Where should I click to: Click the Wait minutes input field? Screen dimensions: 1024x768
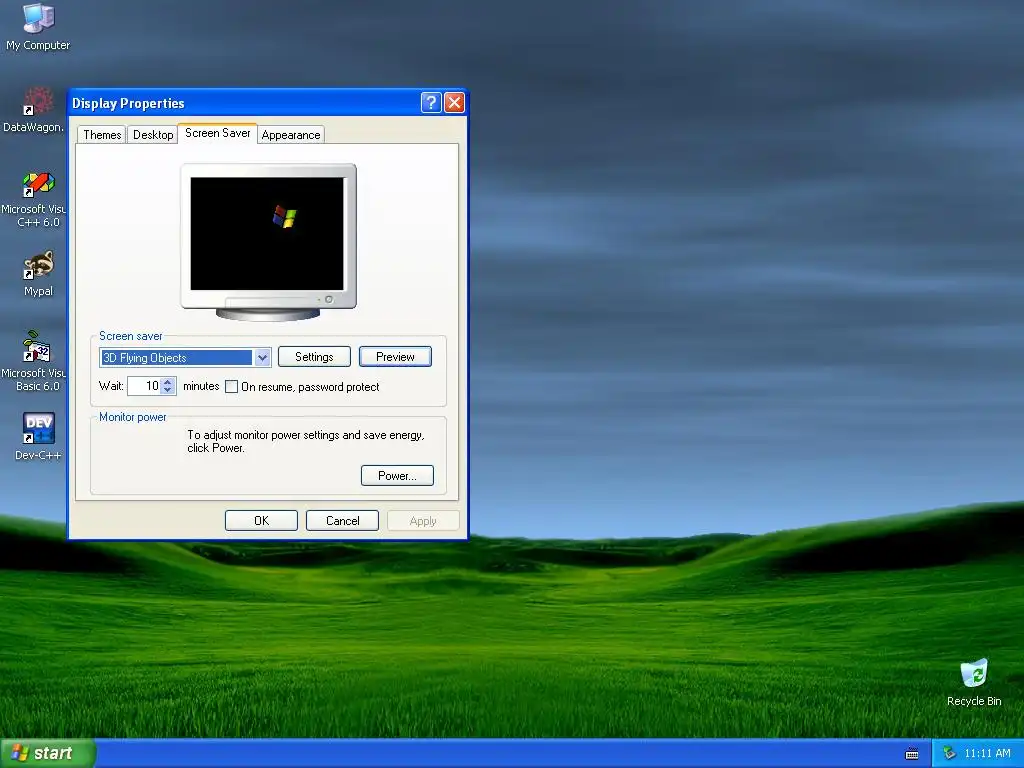(144, 386)
